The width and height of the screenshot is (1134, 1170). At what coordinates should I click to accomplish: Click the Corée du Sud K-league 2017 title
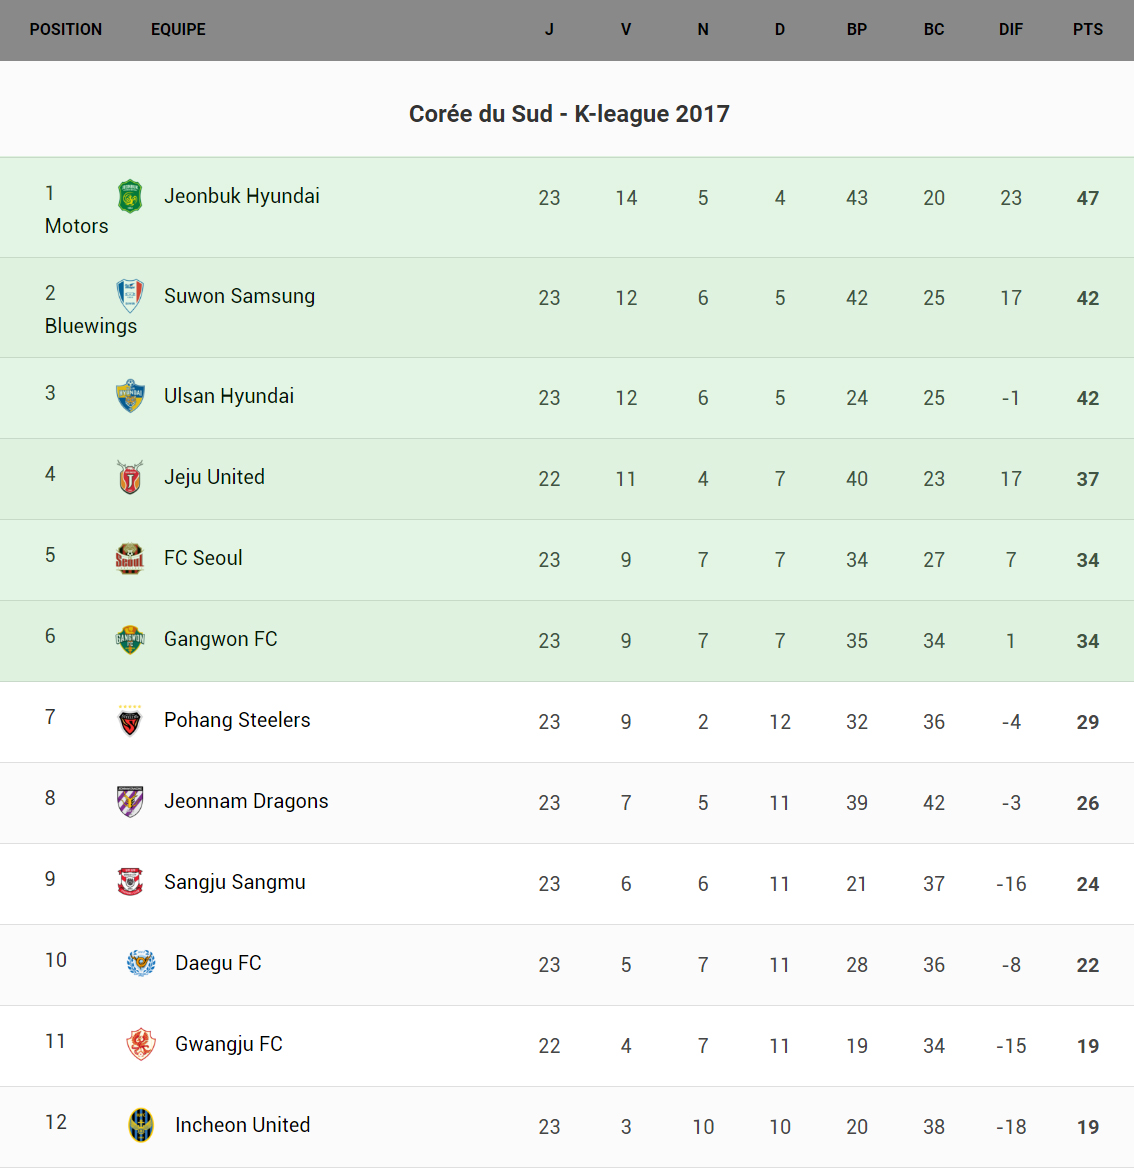[x=569, y=114]
